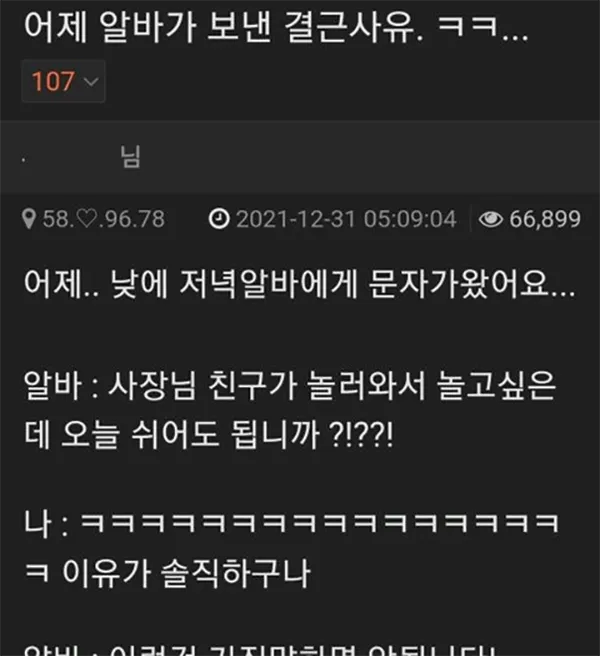Click the heart symbol in the IP address
Screen dimensions: 600x656
point(87,219)
